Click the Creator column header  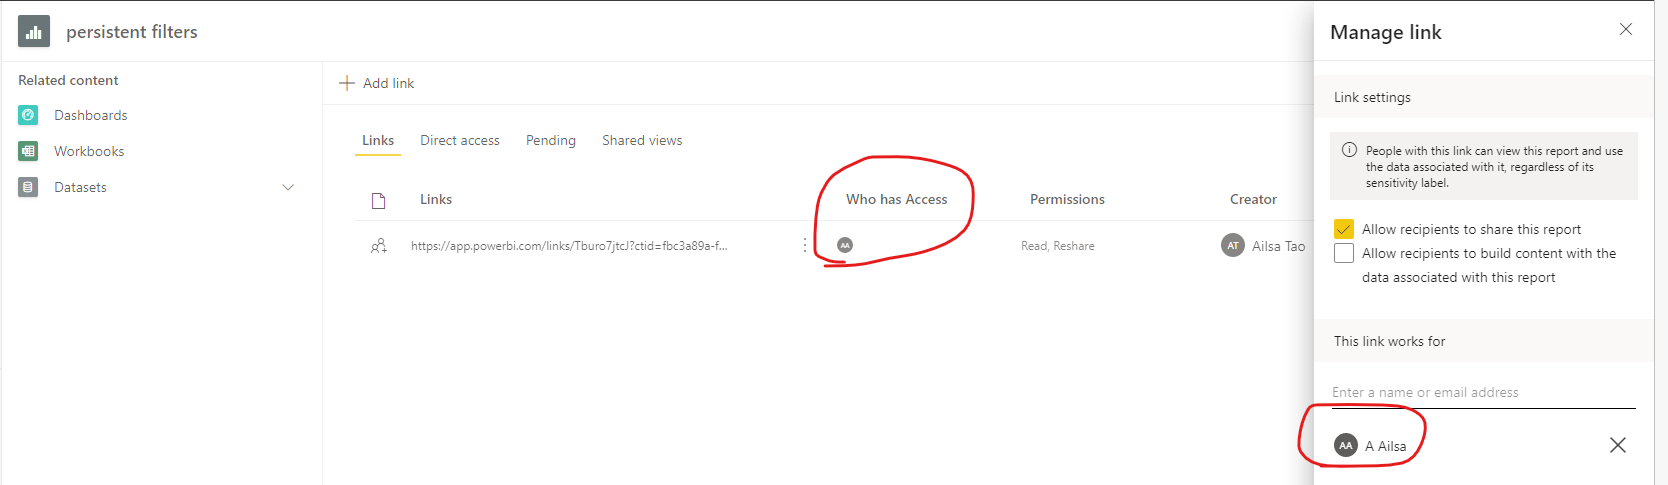[x=1253, y=199]
